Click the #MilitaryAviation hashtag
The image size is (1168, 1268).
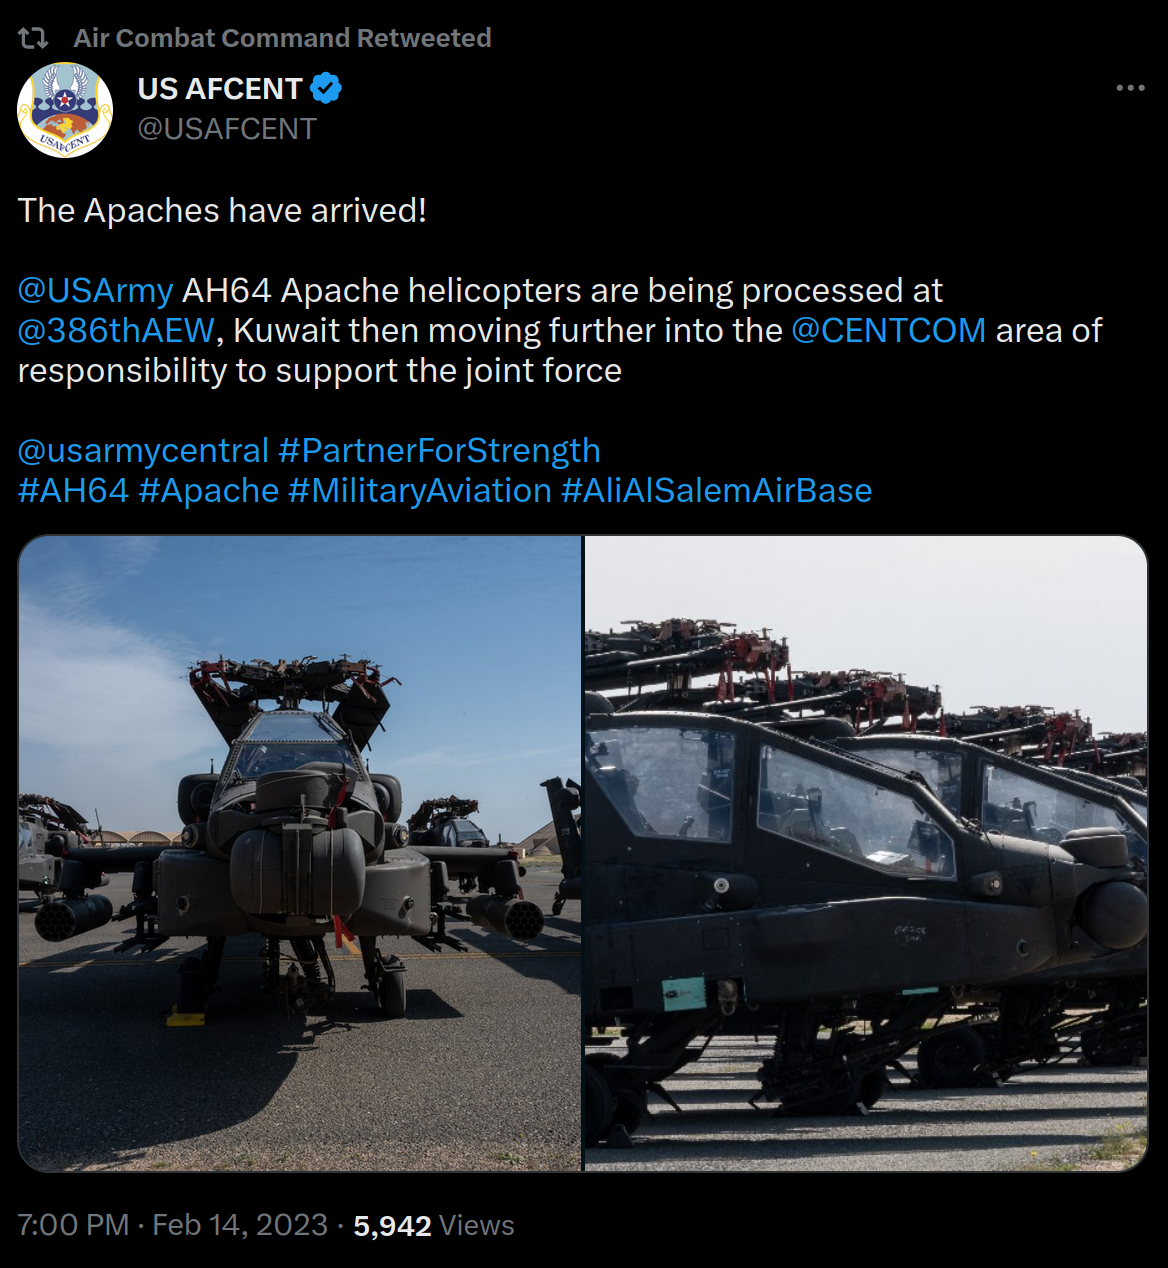(420, 490)
